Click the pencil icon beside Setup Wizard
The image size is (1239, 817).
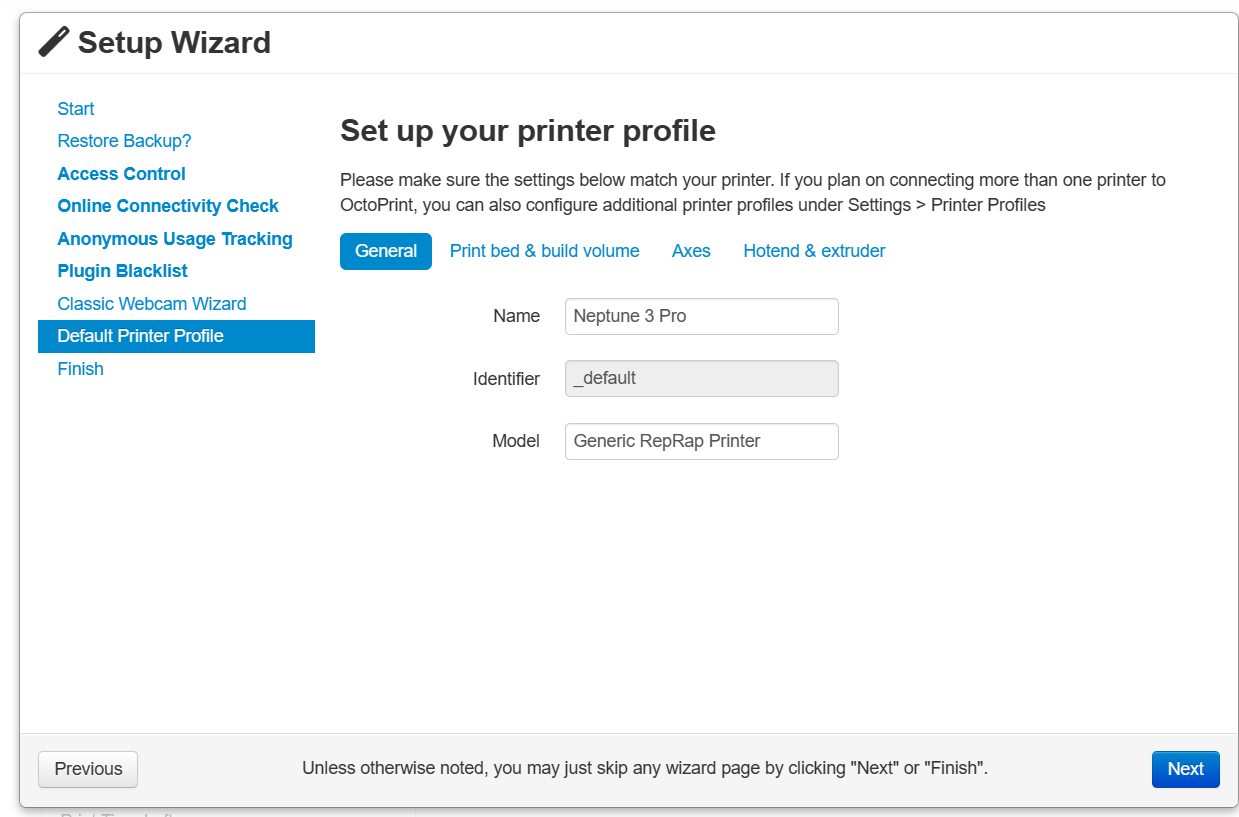54,42
